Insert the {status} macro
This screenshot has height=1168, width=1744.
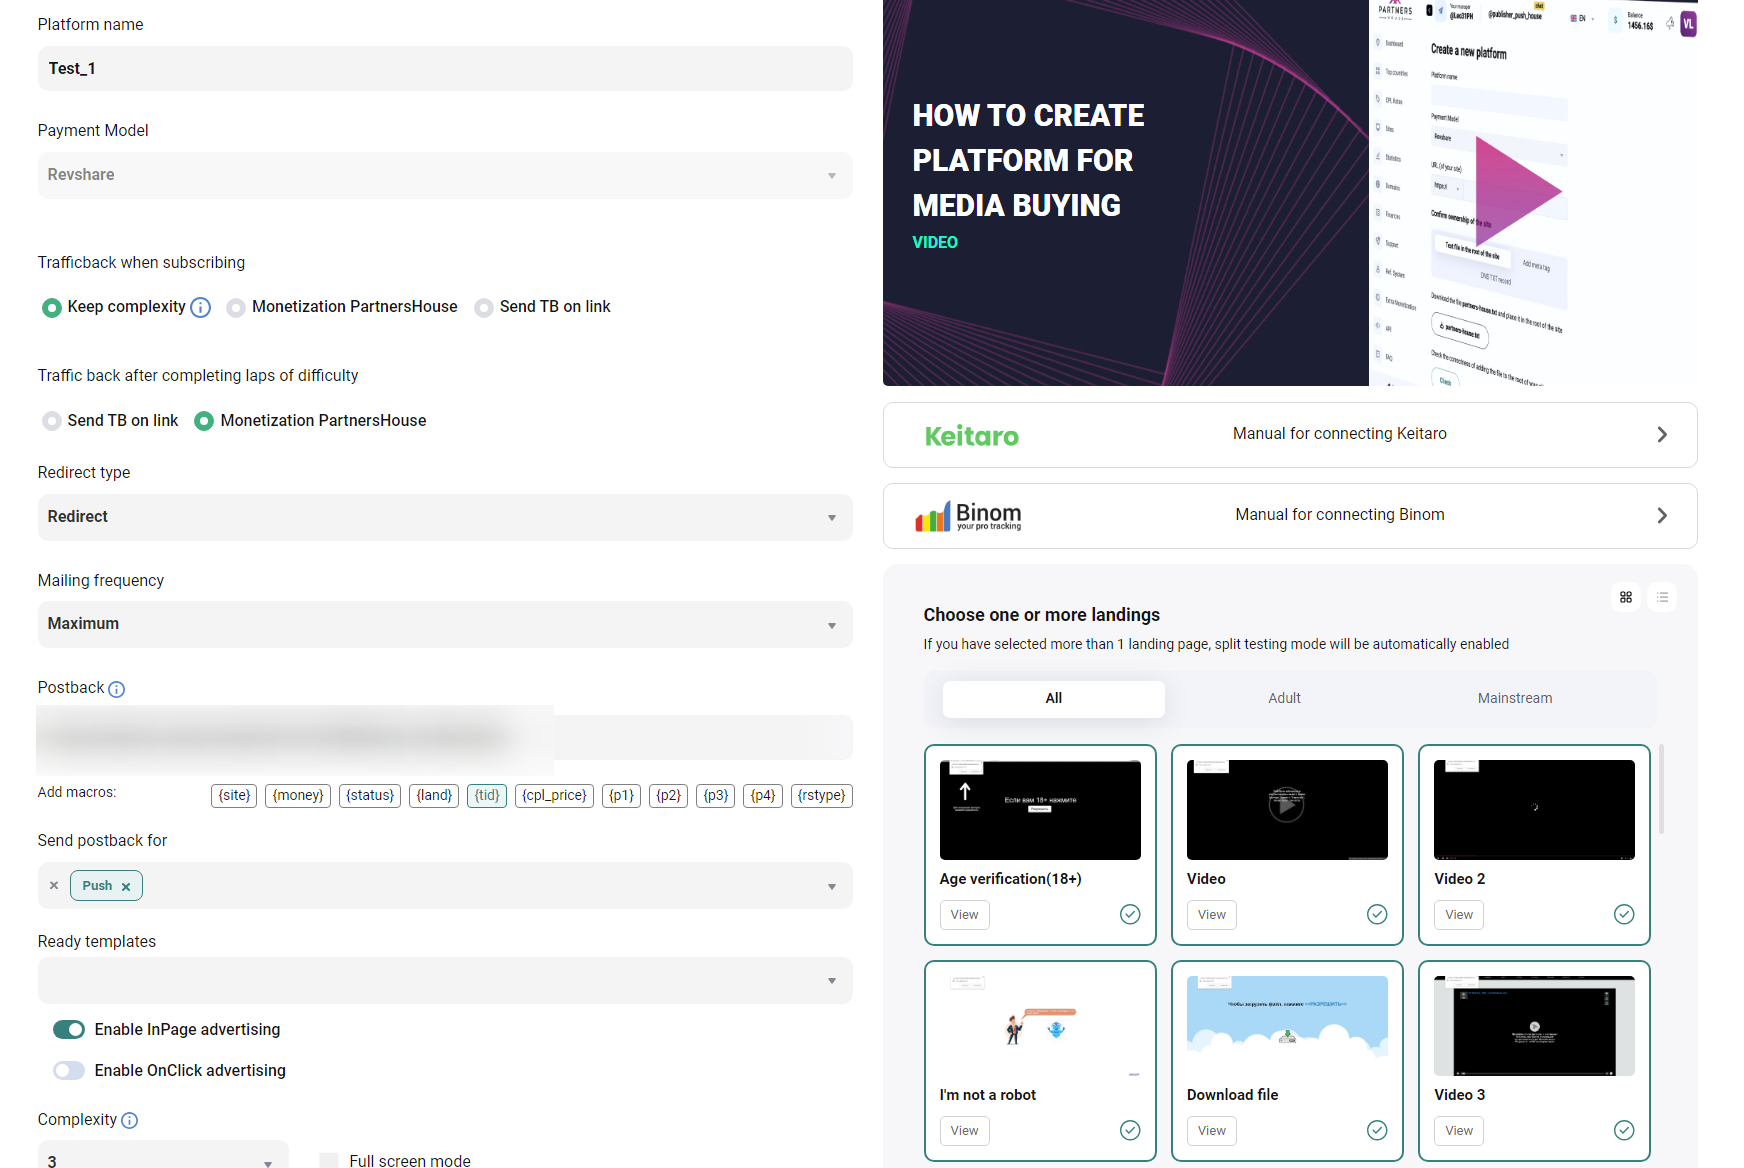370,796
